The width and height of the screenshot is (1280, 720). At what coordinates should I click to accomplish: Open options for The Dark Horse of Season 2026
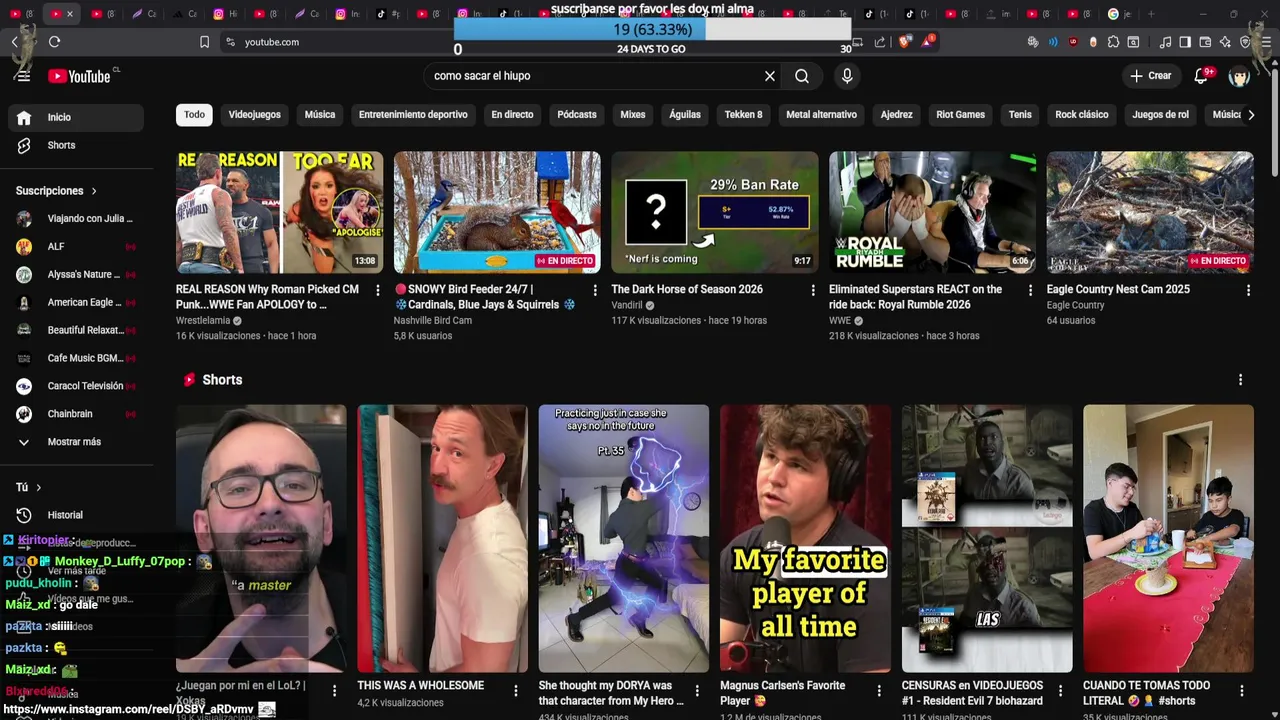pos(813,290)
